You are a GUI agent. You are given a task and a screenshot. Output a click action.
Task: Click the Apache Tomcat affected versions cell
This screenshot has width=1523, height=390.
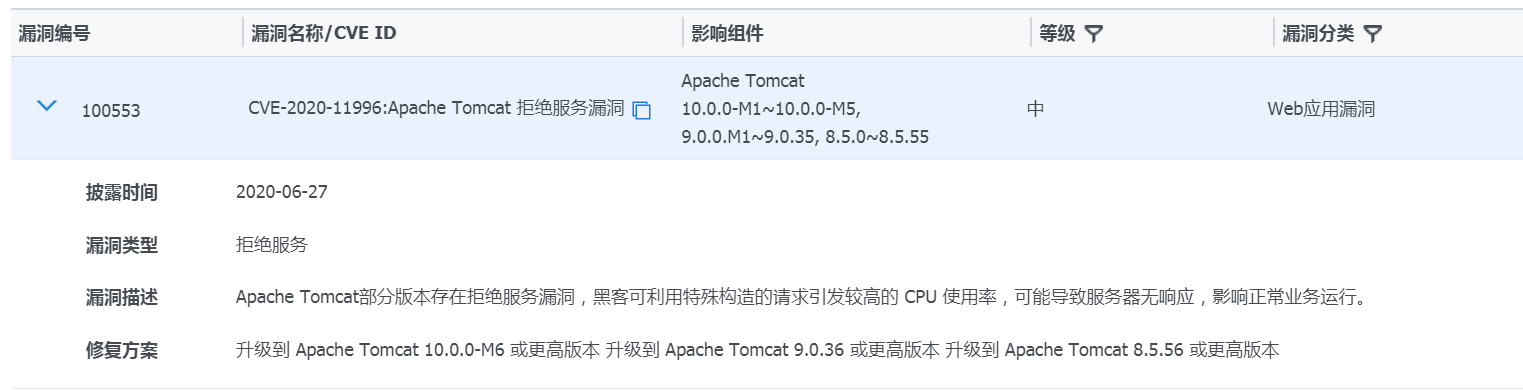tap(805, 109)
